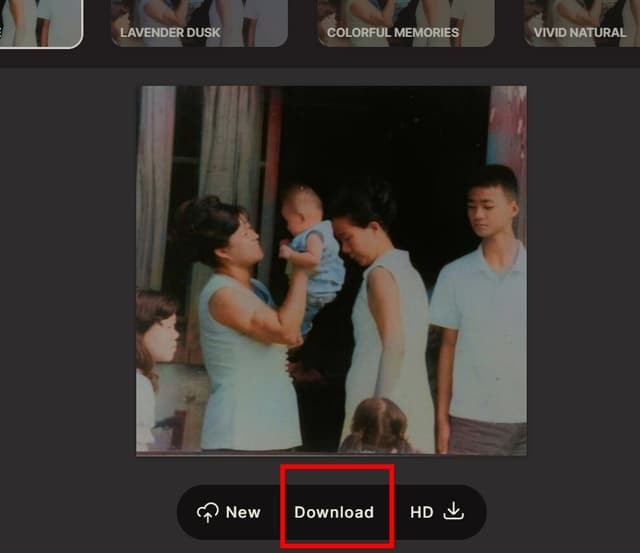This screenshot has height=553, width=640.
Task: Click the colorized family photo preview
Action: click(x=331, y=270)
